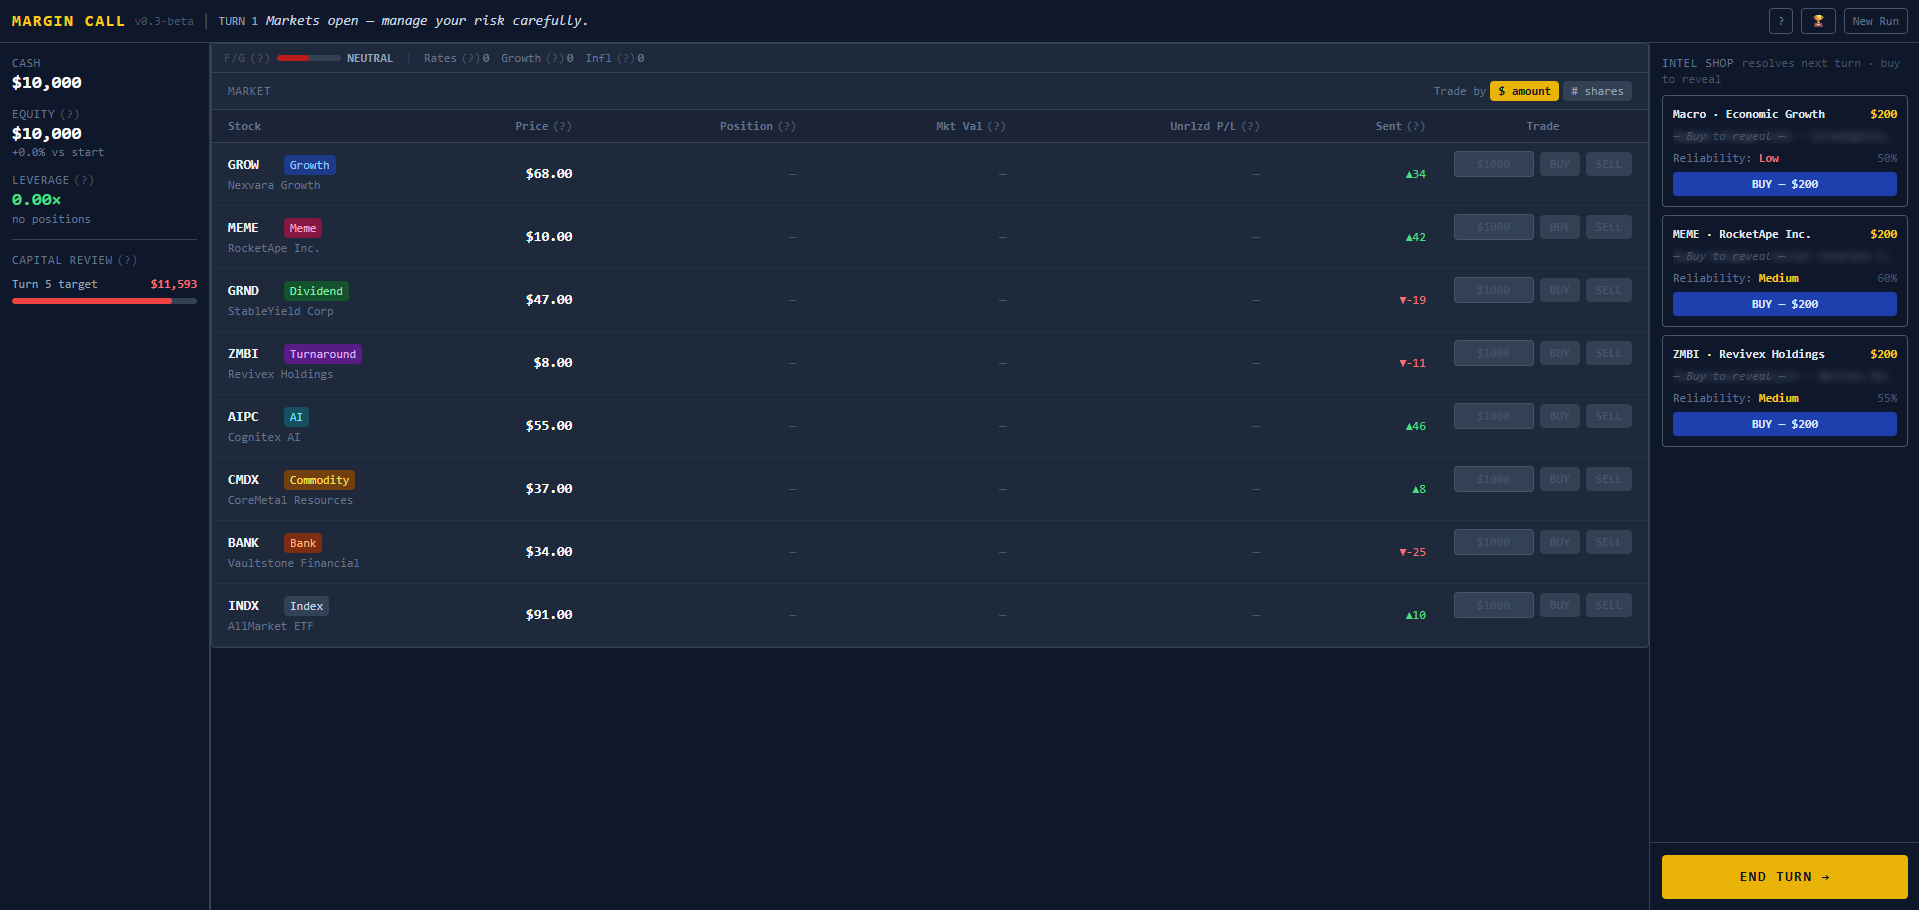Buy the ZMBI Revivex Holdings intel
Viewport: 1919px width, 910px height.
tap(1784, 424)
